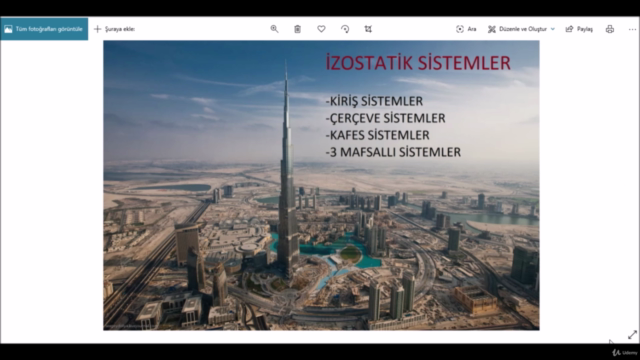The image size is (640, 360).
Task: Open the 'Düzenle ve Oluştur' dropdown
Action: tap(521, 29)
